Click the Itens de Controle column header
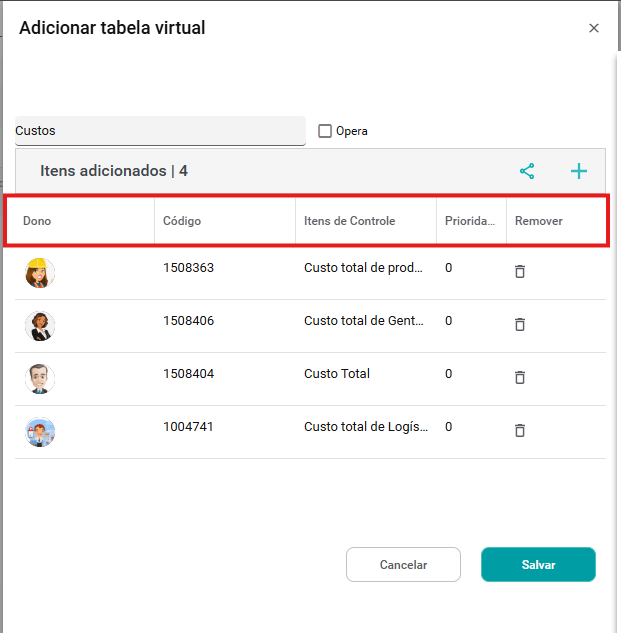The image size is (621, 633). (349, 221)
